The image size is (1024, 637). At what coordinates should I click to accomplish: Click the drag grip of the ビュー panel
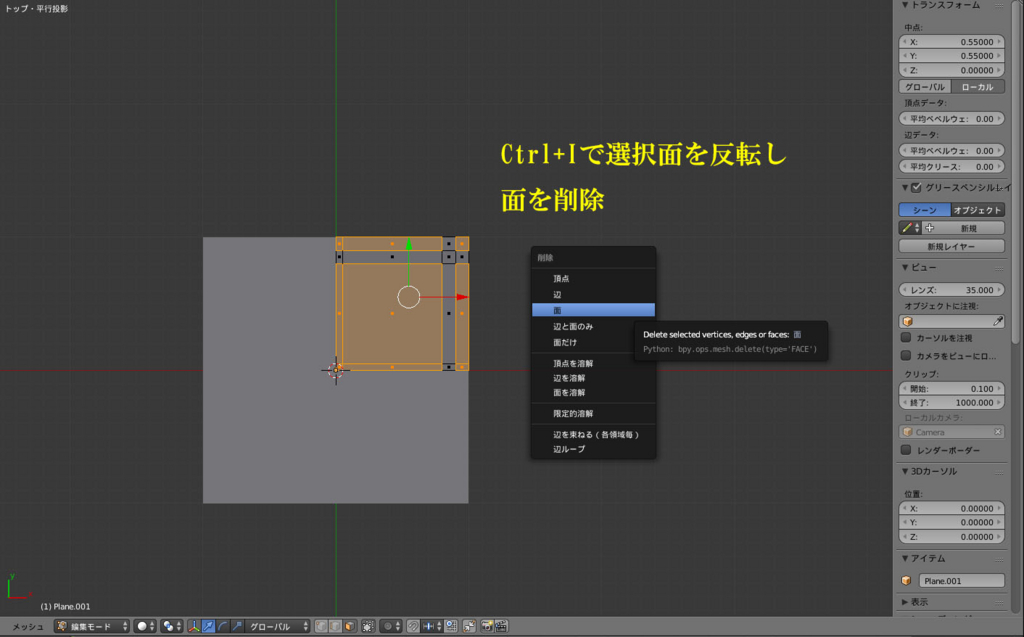point(999,268)
